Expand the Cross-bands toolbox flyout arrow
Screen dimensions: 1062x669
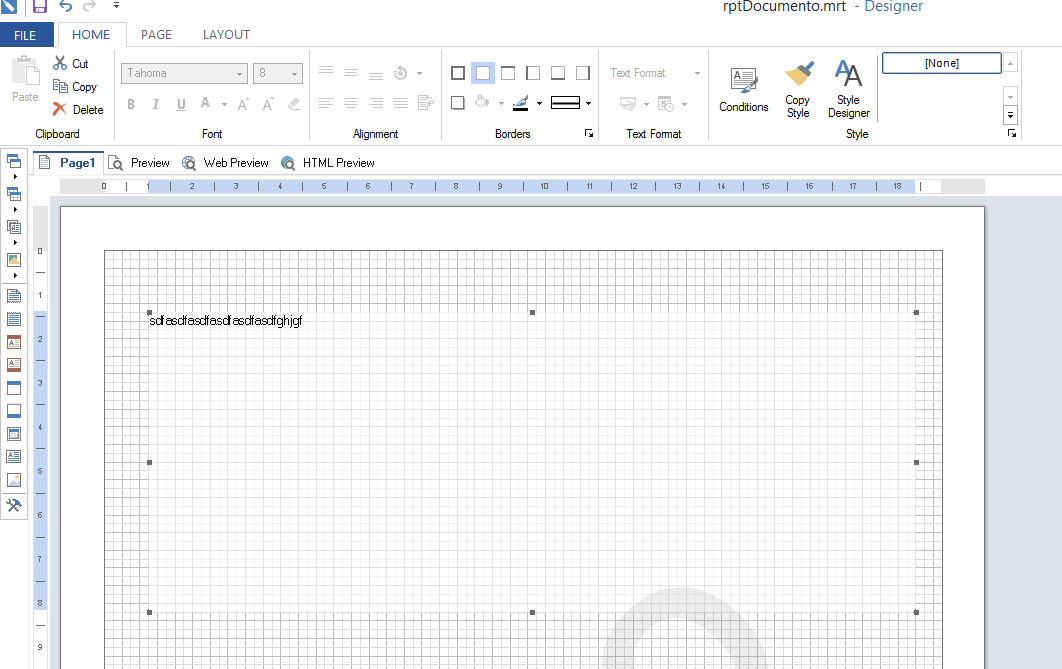(x=15, y=210)
